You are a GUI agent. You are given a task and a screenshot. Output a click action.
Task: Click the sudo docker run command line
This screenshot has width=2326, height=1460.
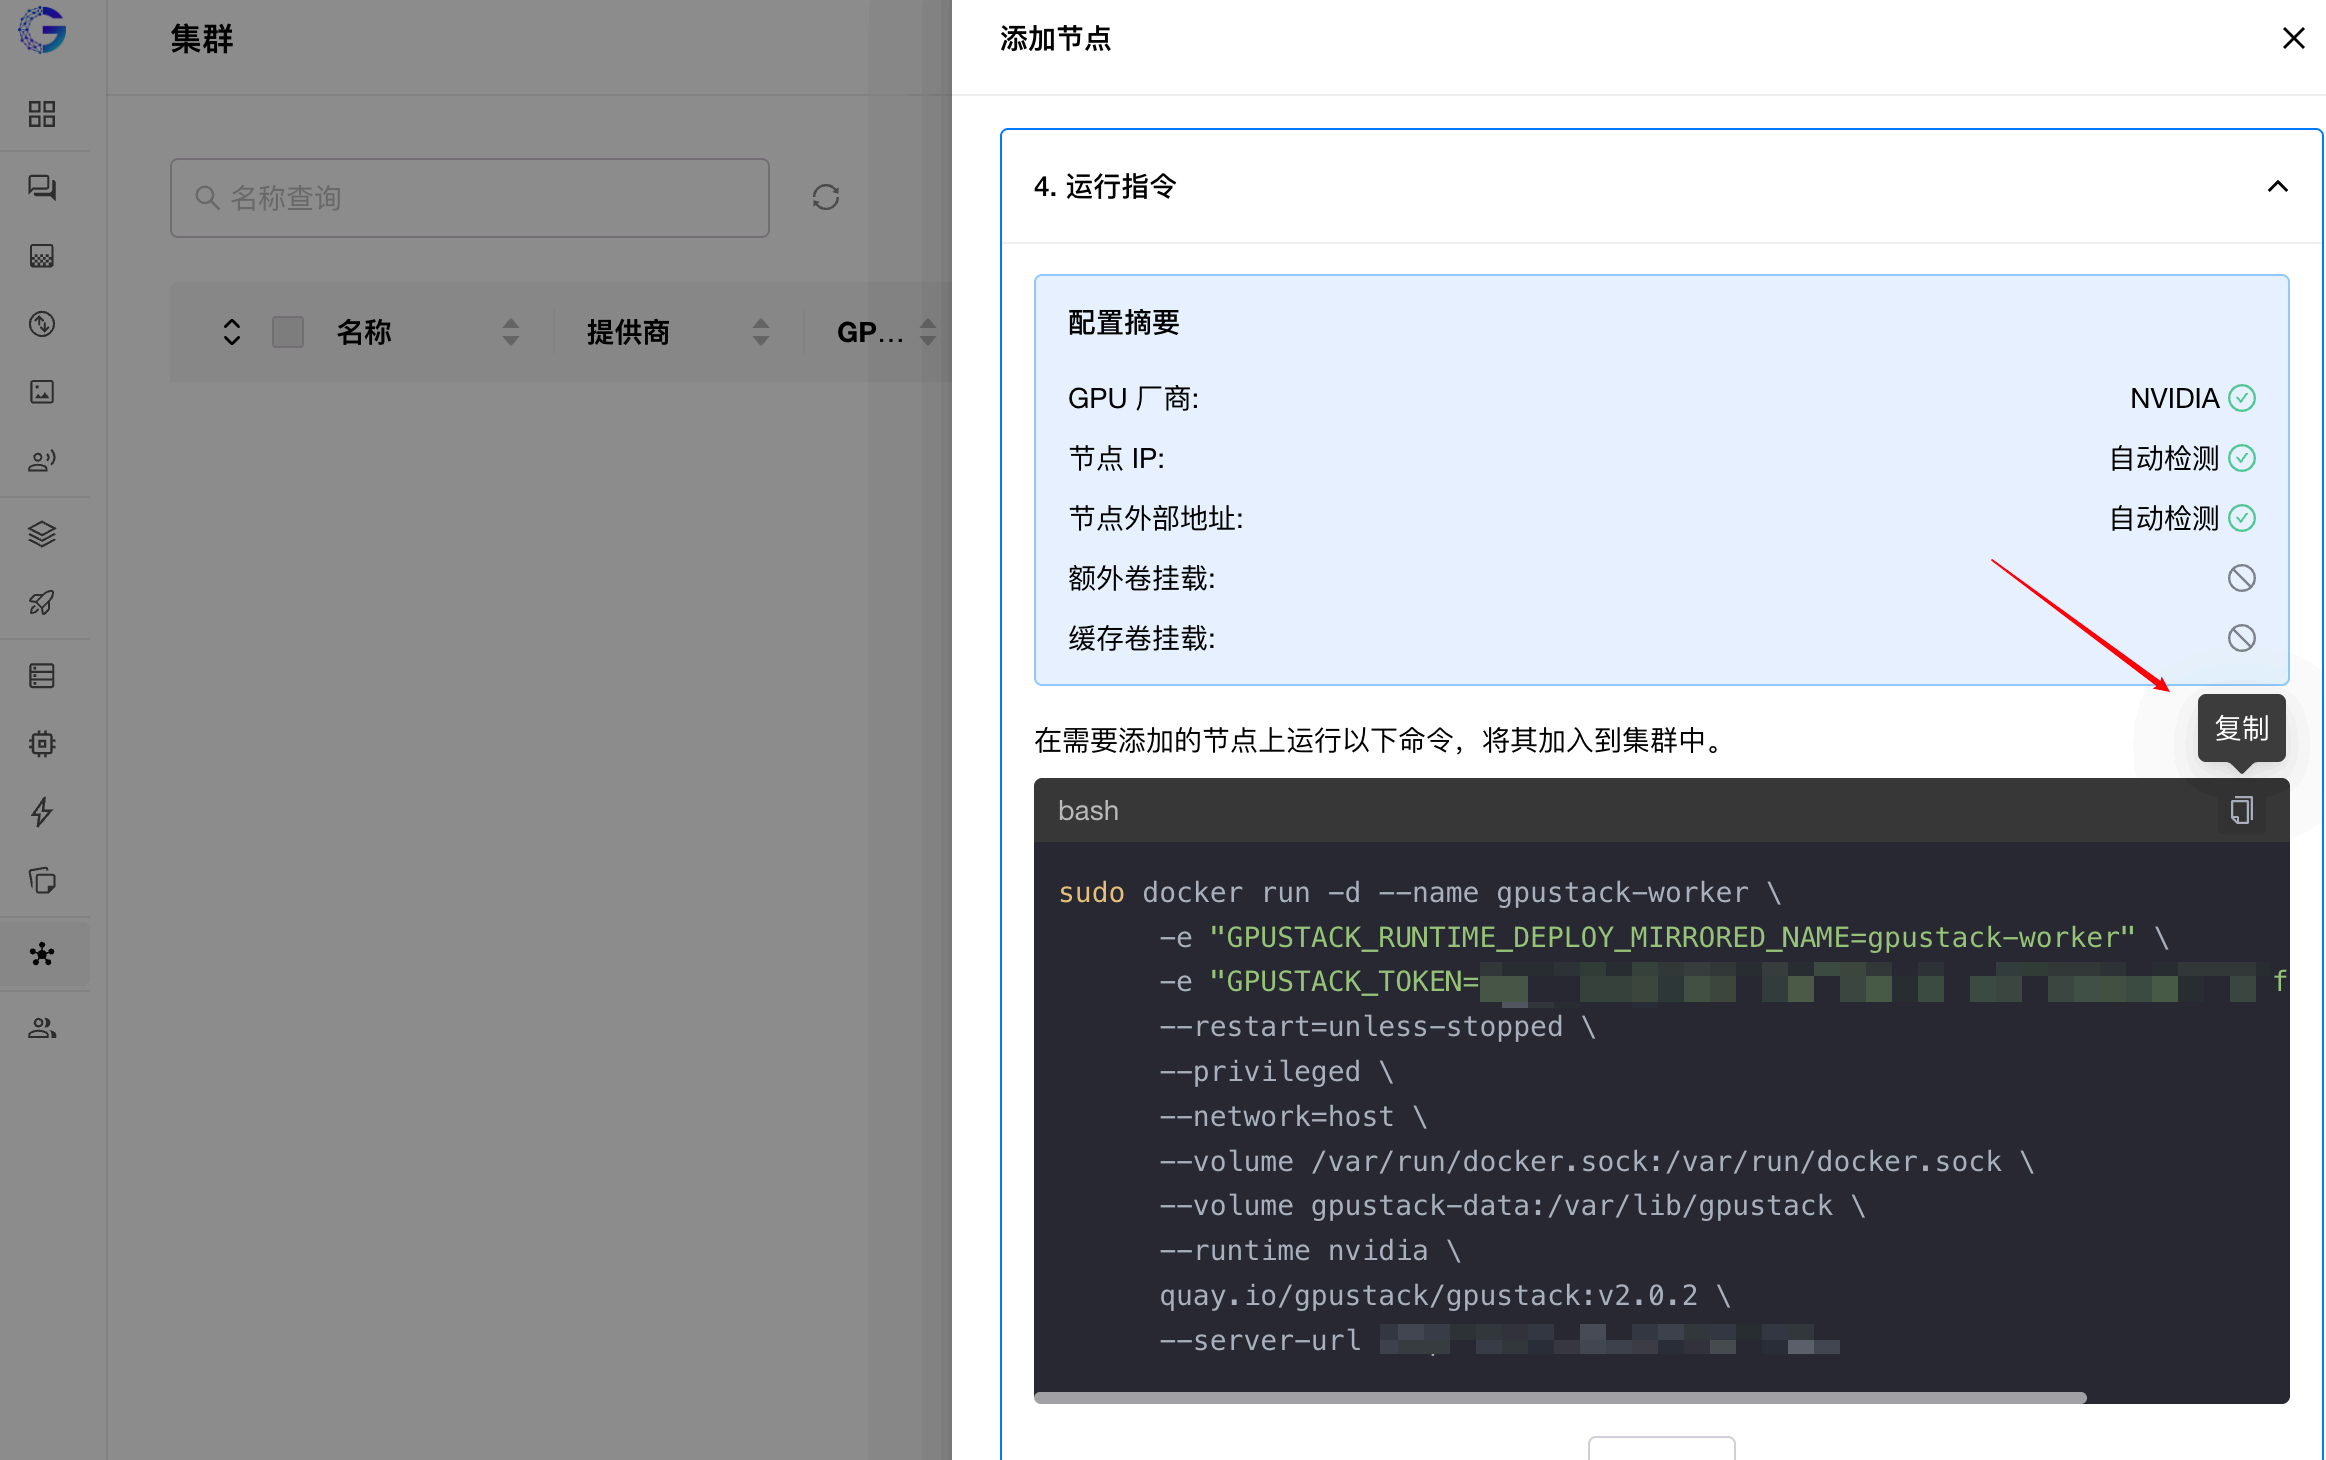coord(1420,892)
